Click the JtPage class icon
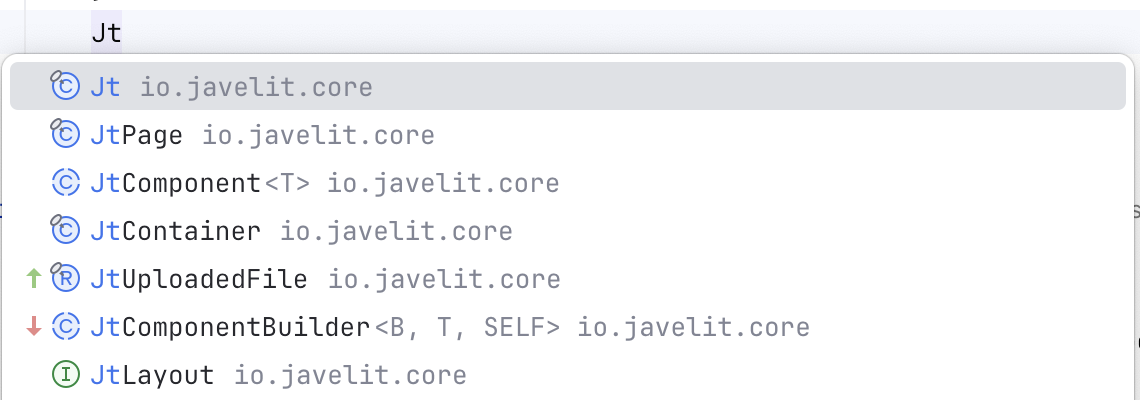Viewport: 1140px width, 400px height. tap(65, 135)
